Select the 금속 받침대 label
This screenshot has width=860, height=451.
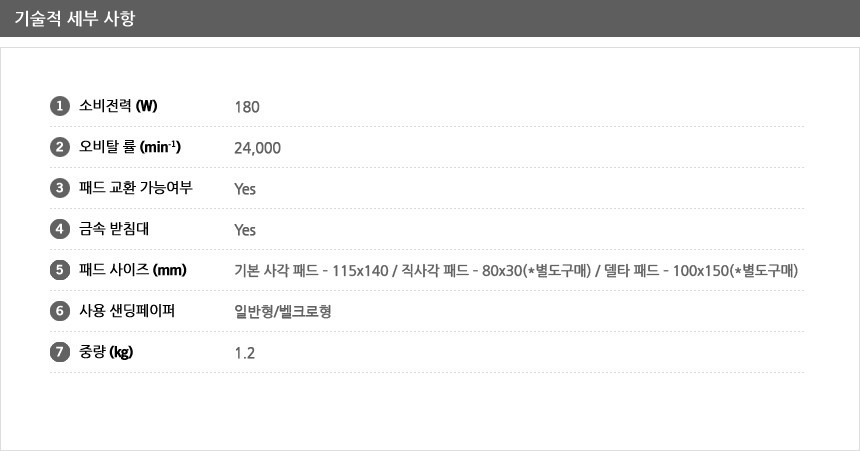(114, 229)
